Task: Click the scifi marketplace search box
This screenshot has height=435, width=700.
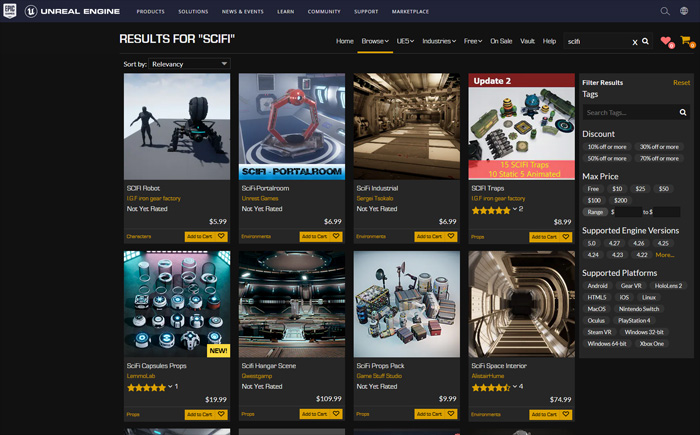Action: click(597, 42)
